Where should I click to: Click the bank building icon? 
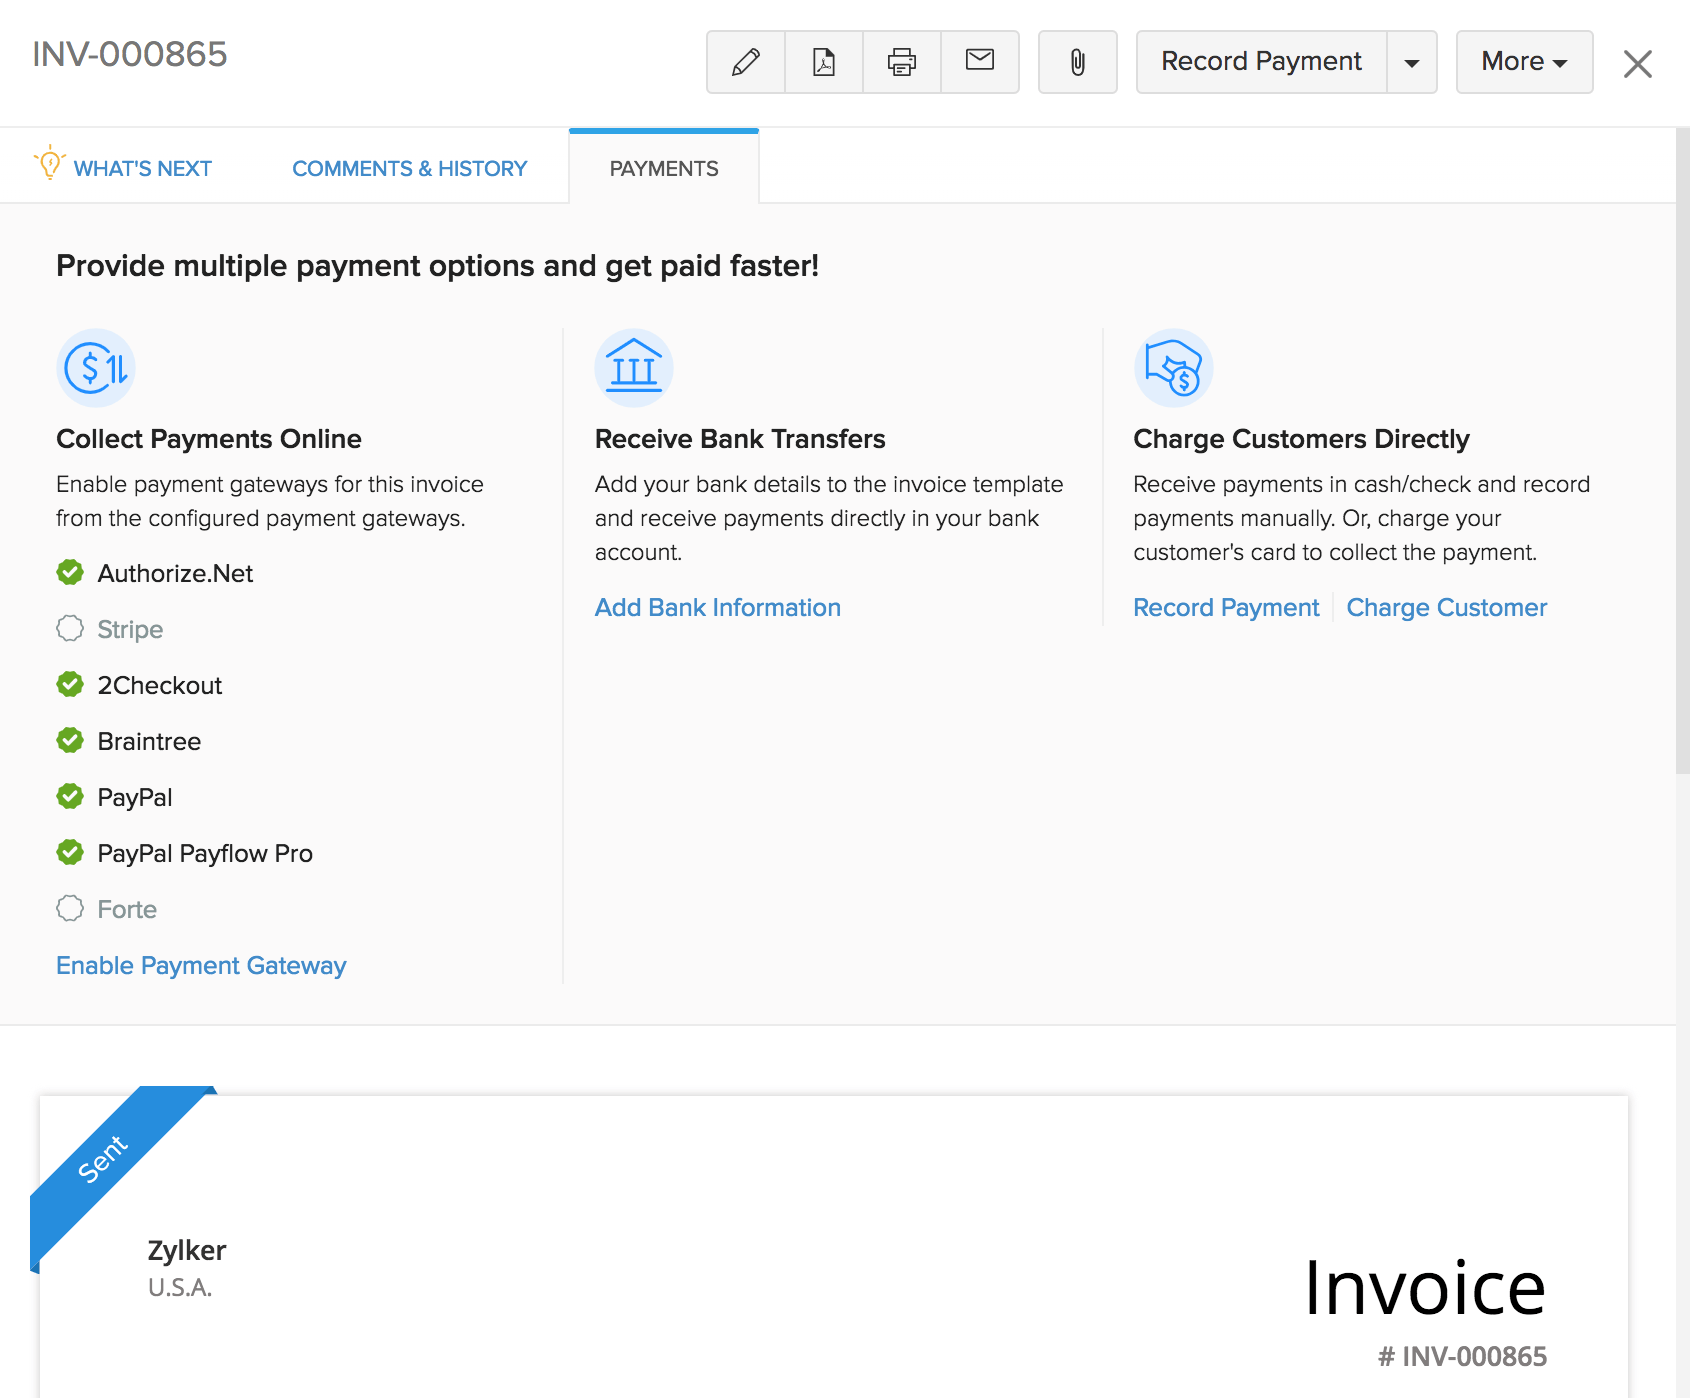(634, 368)
